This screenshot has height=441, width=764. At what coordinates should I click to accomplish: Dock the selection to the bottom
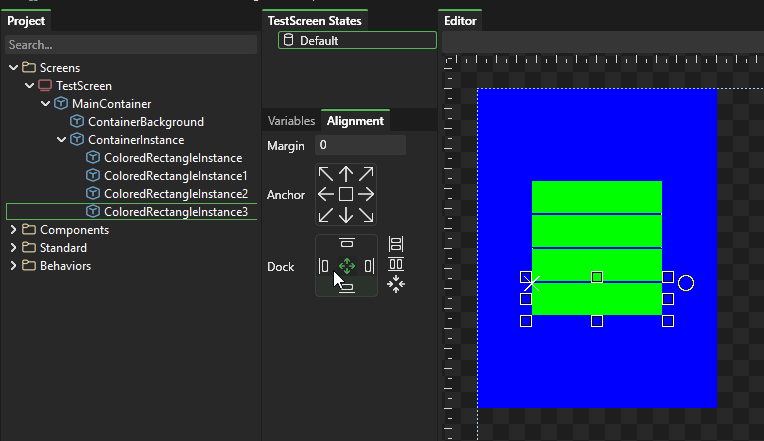coord(347,288)
